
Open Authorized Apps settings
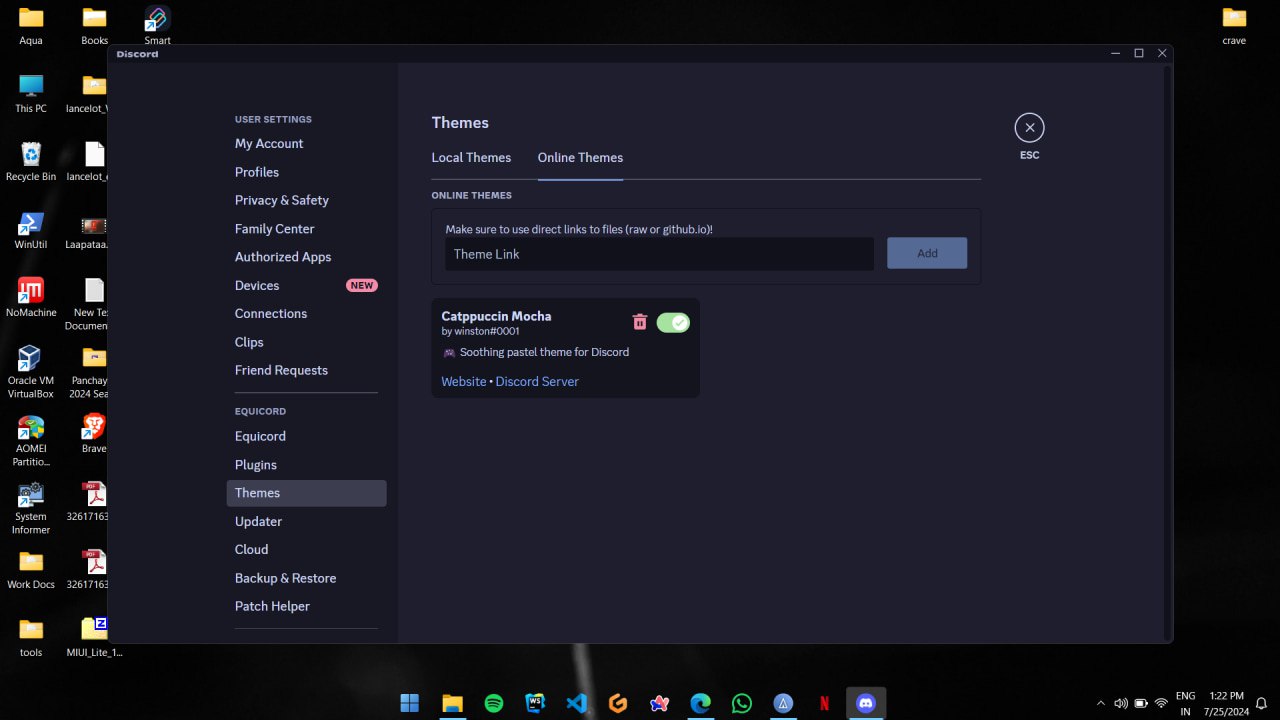coord(306,257)
